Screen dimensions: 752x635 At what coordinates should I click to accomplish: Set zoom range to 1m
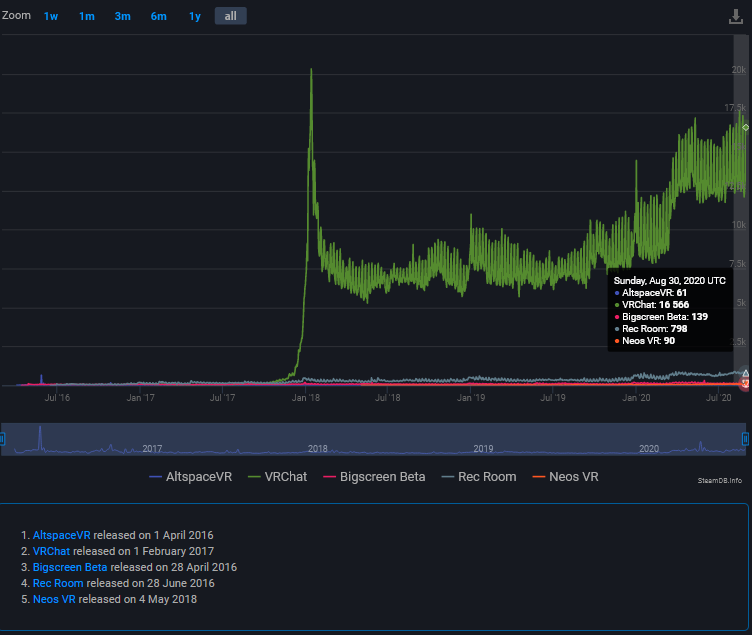pos(87,16)
